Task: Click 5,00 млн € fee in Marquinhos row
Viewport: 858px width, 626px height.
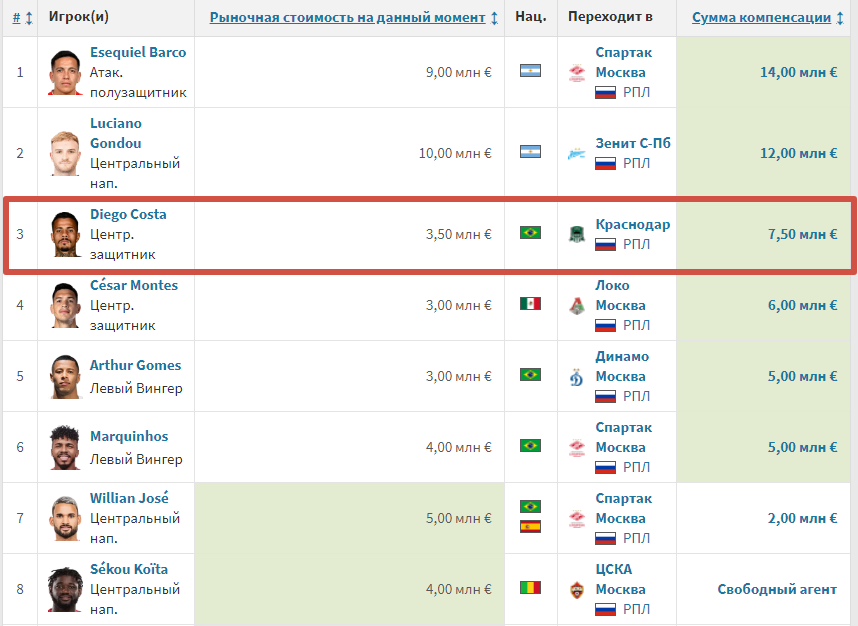Action: 802,448
